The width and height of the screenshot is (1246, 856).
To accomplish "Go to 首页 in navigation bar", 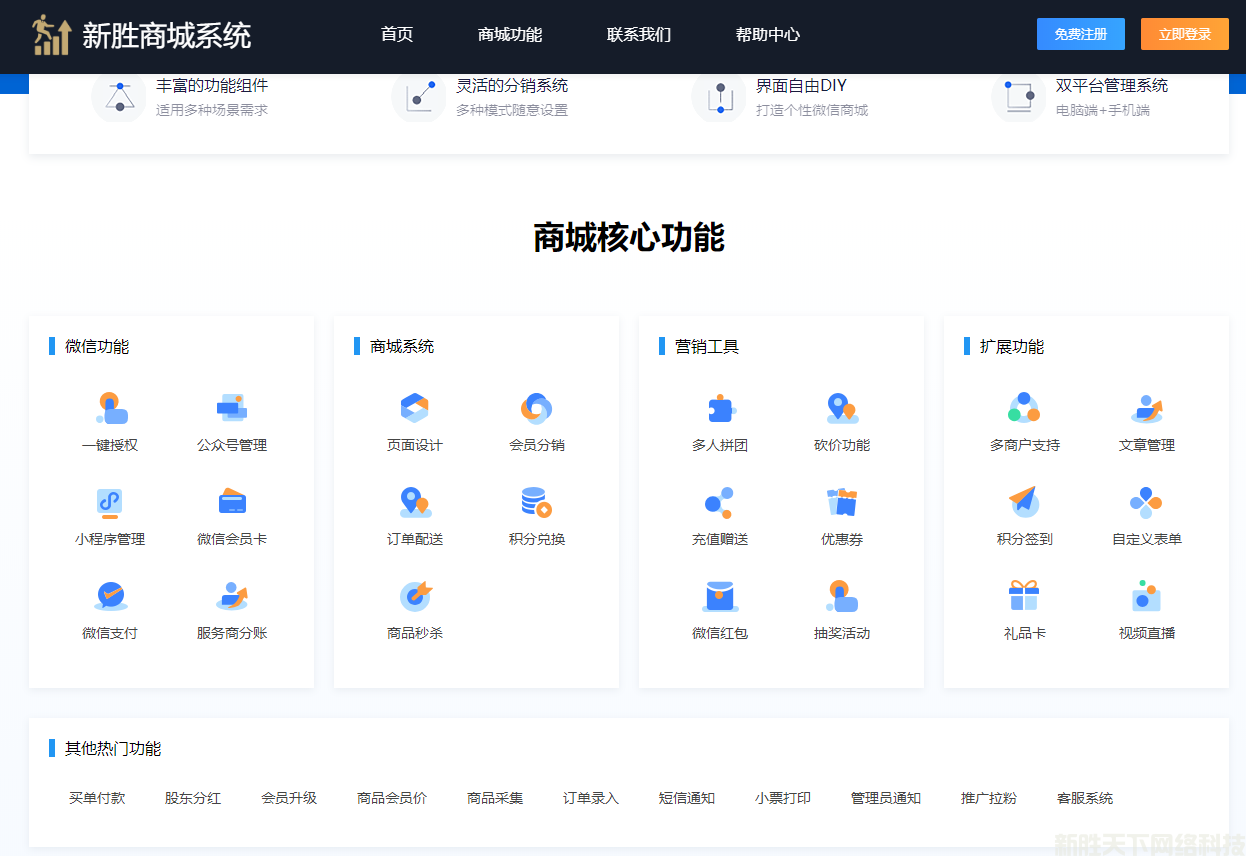I will (x=397, y=35).
